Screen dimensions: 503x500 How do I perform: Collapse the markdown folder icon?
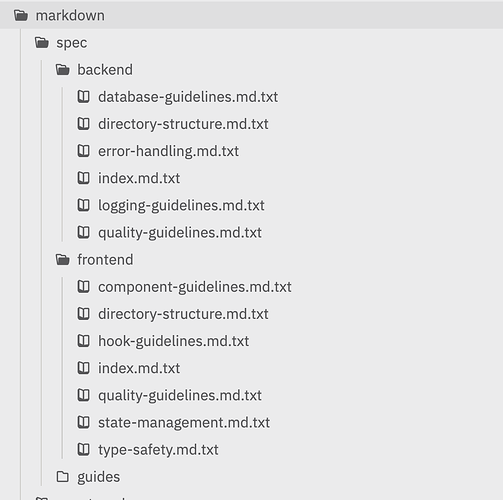pos(21,15)
